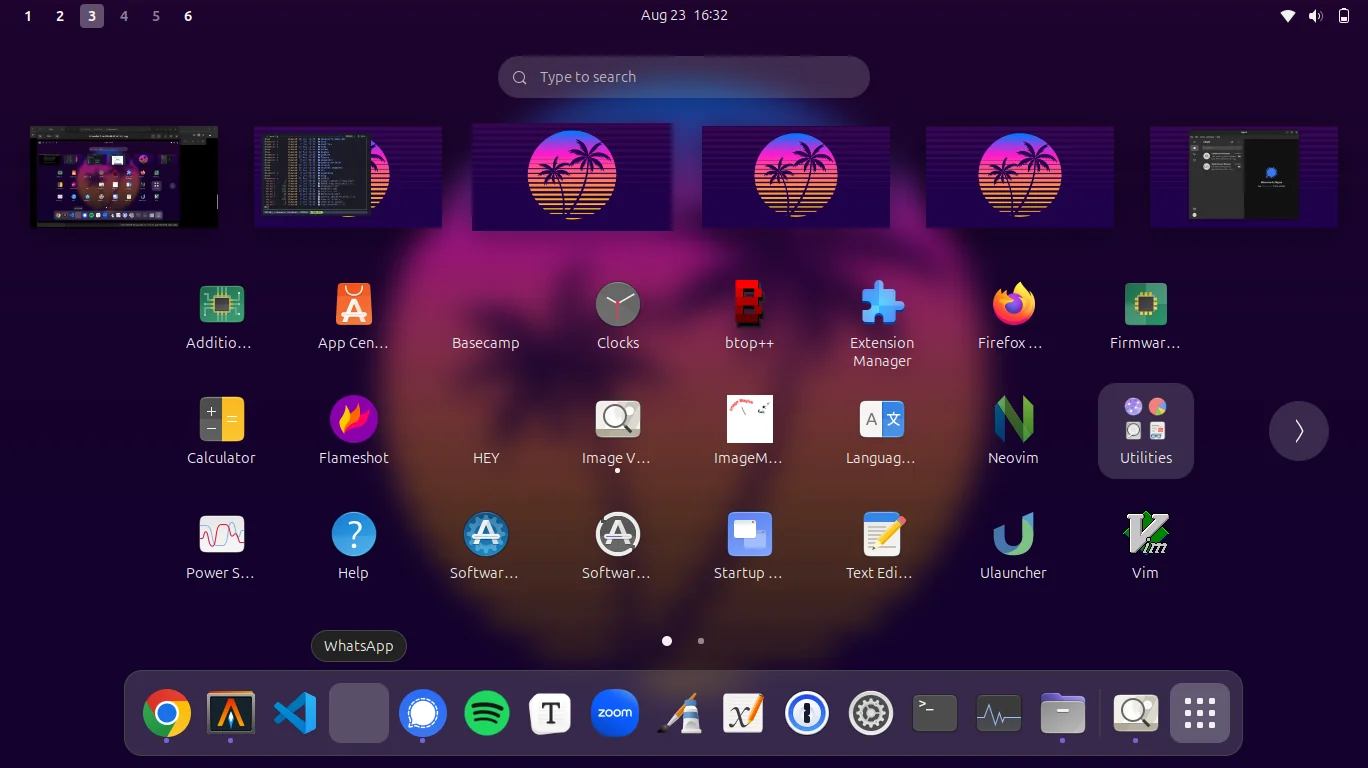
Task: Open Language Support
Action: tap(882, 419)
